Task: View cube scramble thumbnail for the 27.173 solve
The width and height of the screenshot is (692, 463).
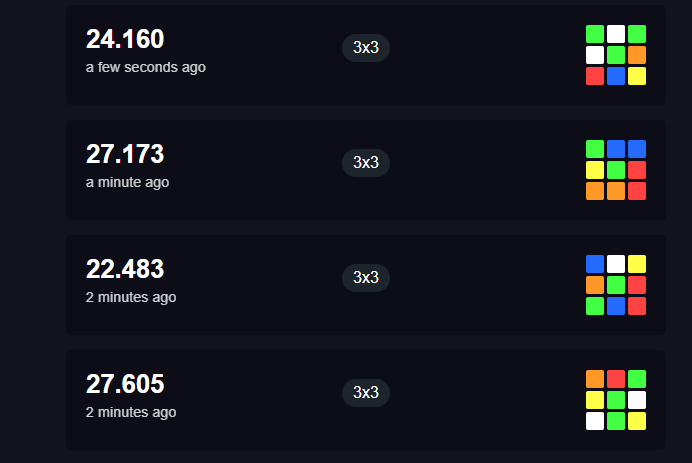Action: 616,170
